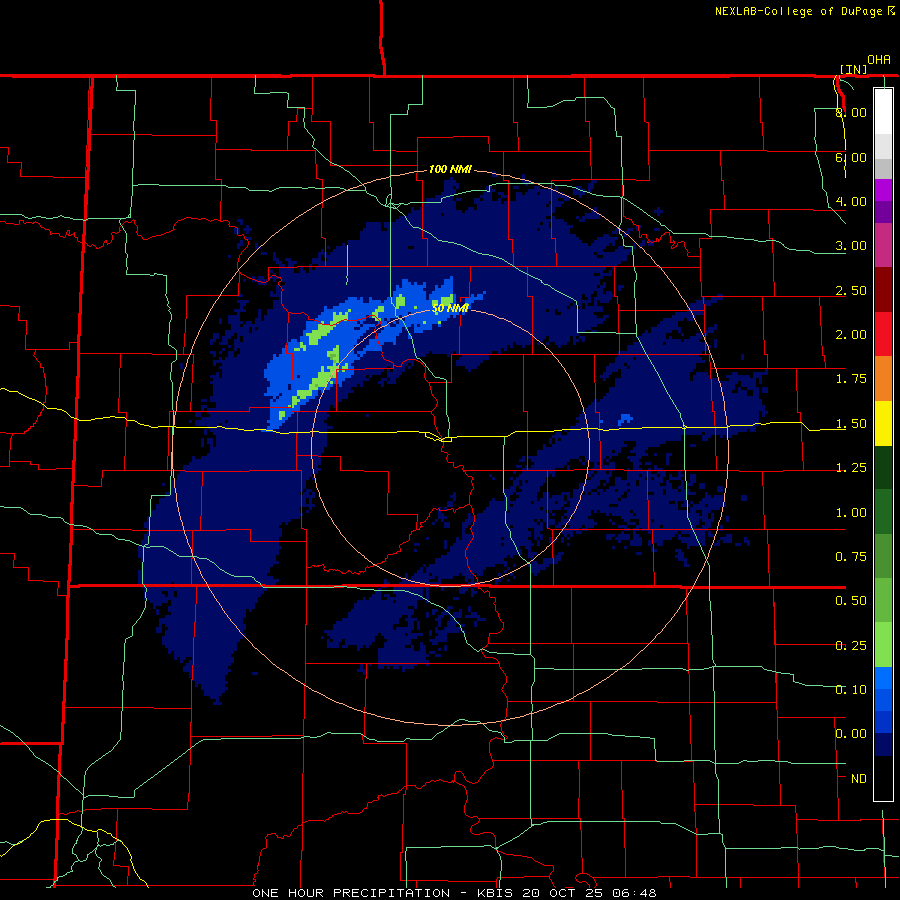900x900 pixels.
Task: Click the 0.00 legend value
Action: pyautogui.click(x=851, y=734)
